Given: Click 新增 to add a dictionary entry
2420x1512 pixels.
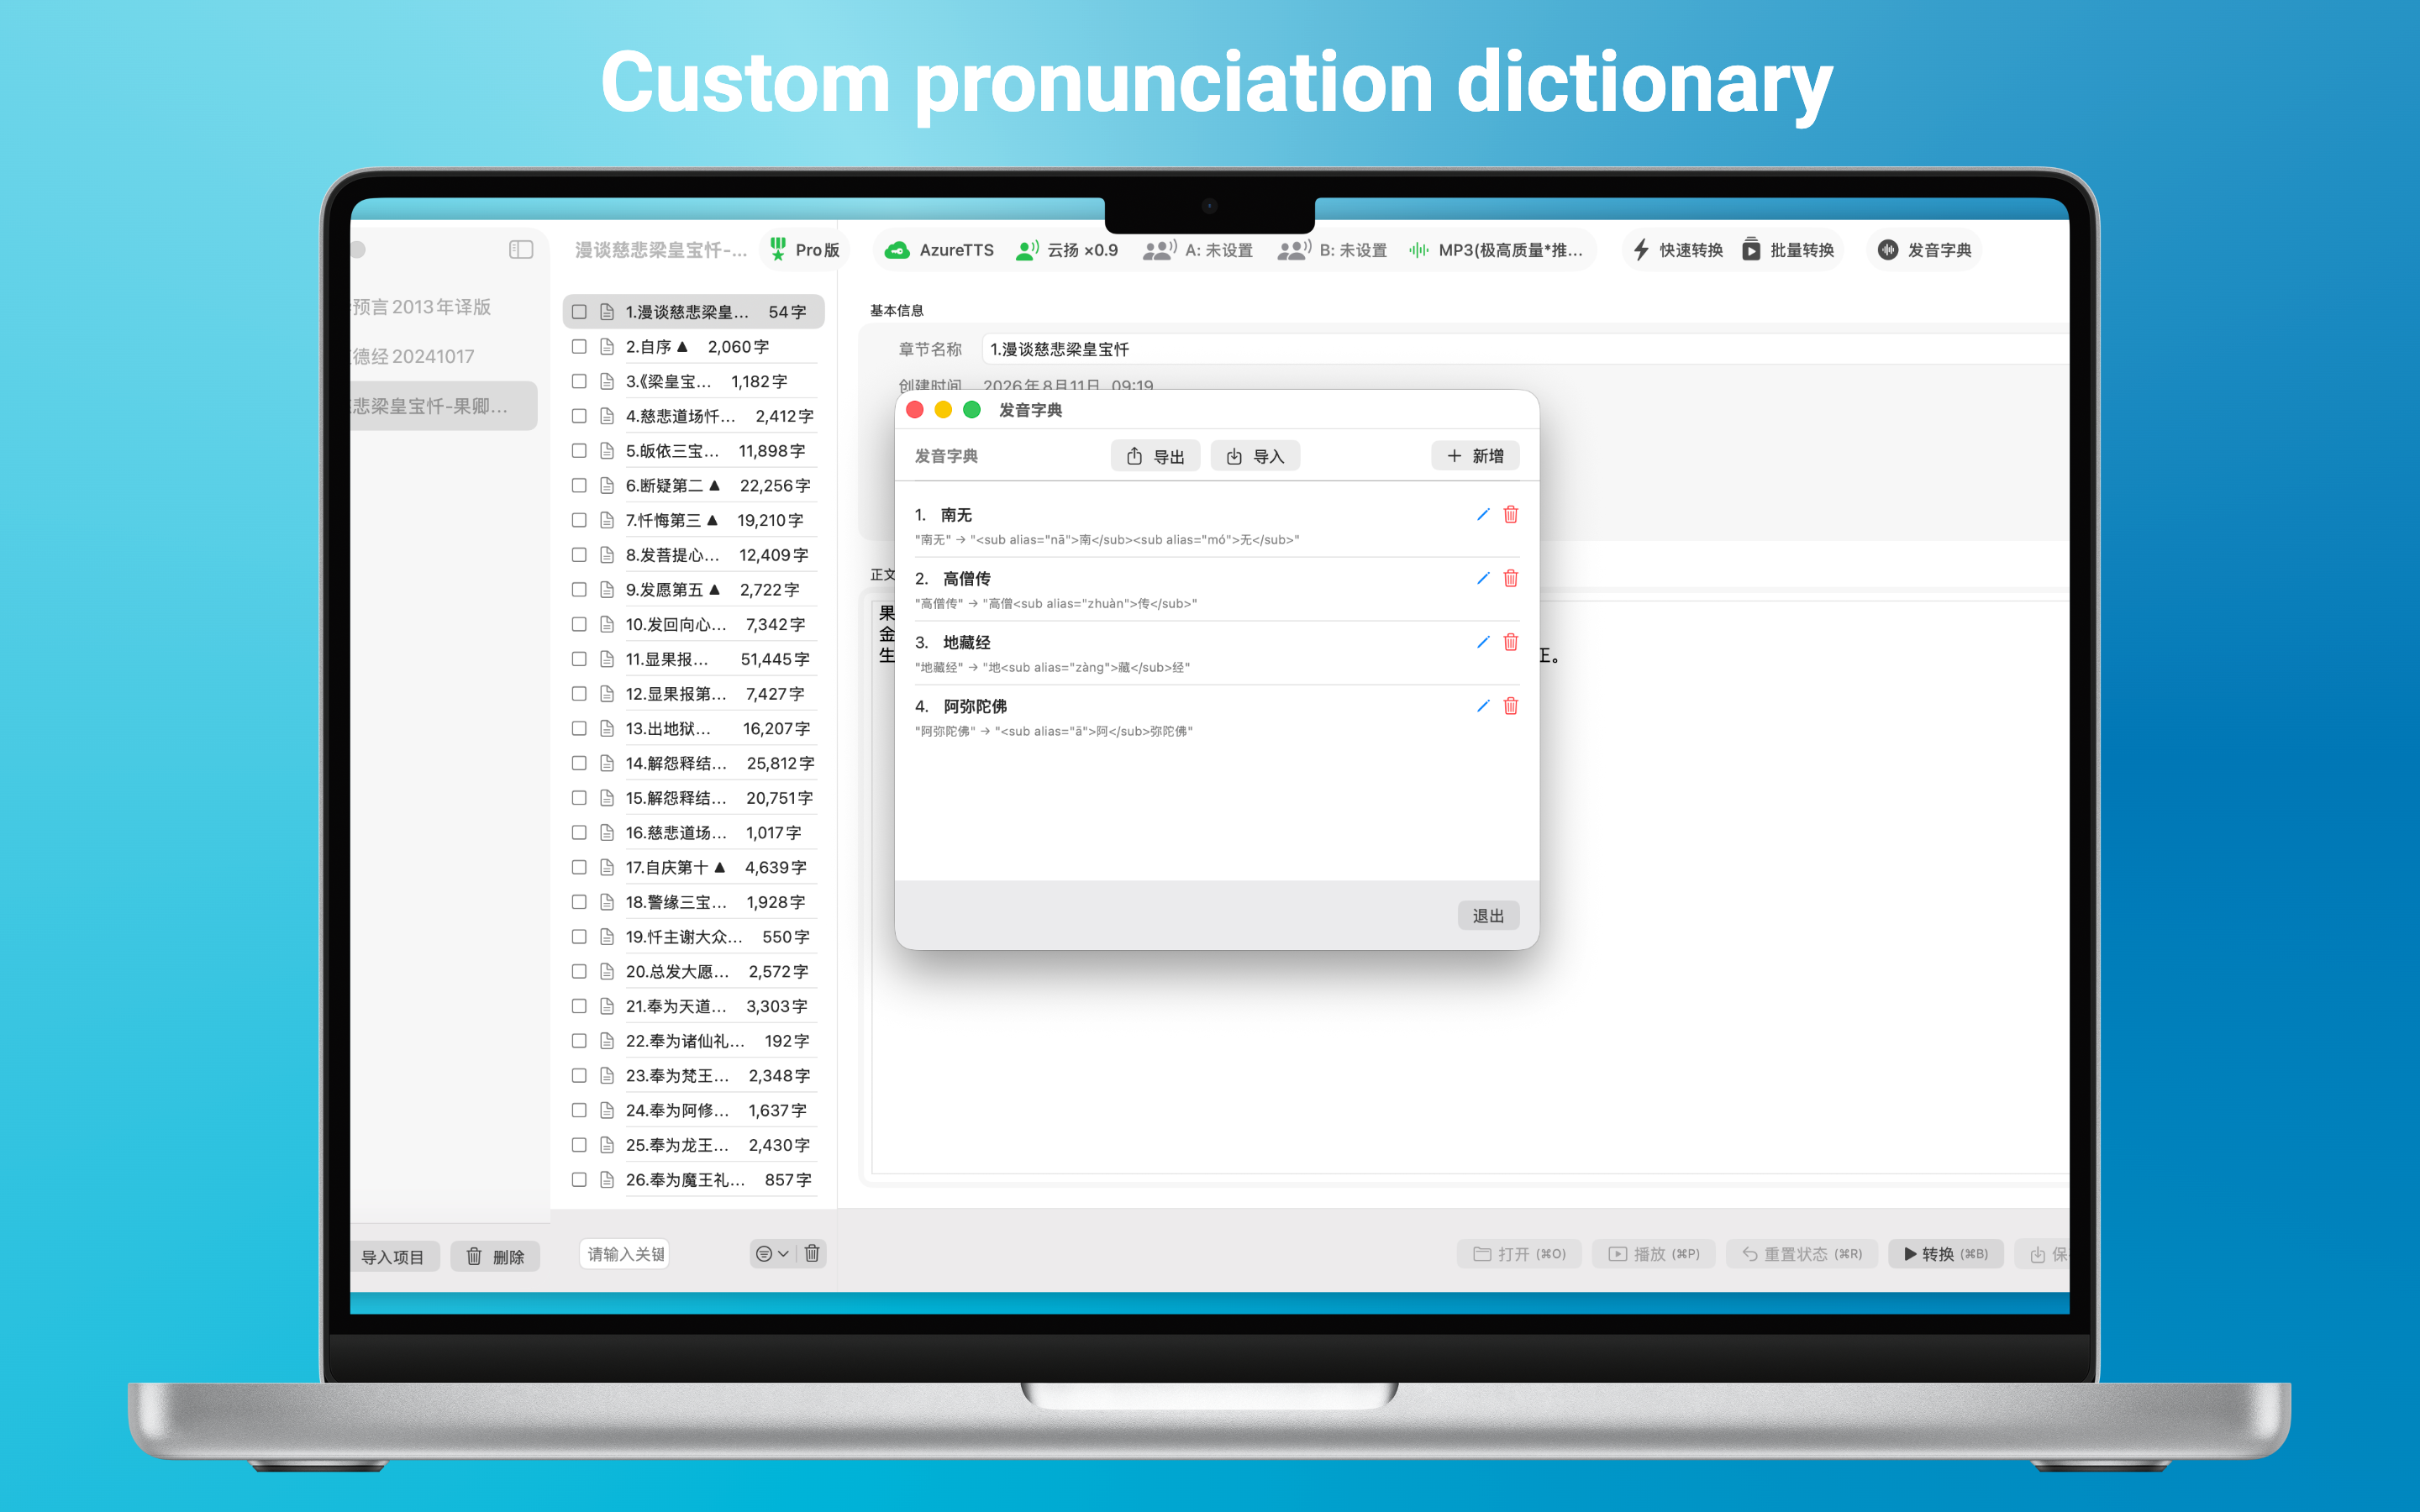Looking at the screenshot, I should [x=1475, y=456].
